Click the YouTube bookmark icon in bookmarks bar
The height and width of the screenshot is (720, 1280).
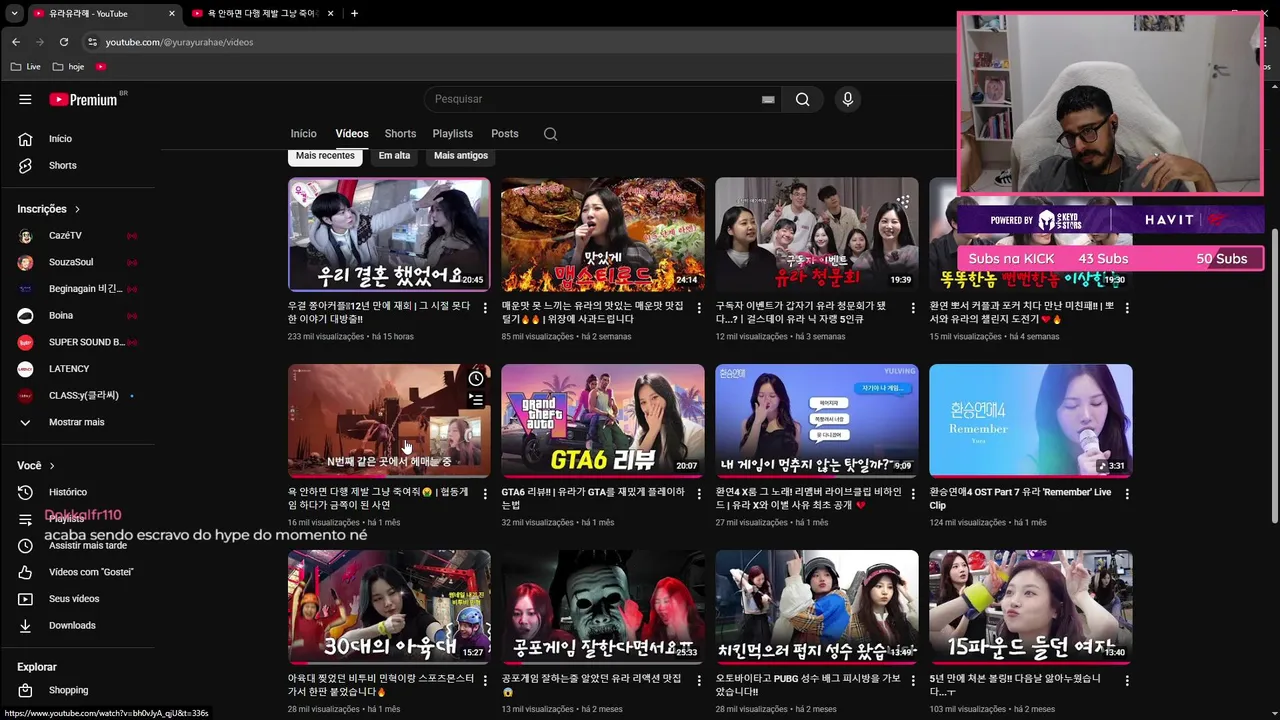101,67
